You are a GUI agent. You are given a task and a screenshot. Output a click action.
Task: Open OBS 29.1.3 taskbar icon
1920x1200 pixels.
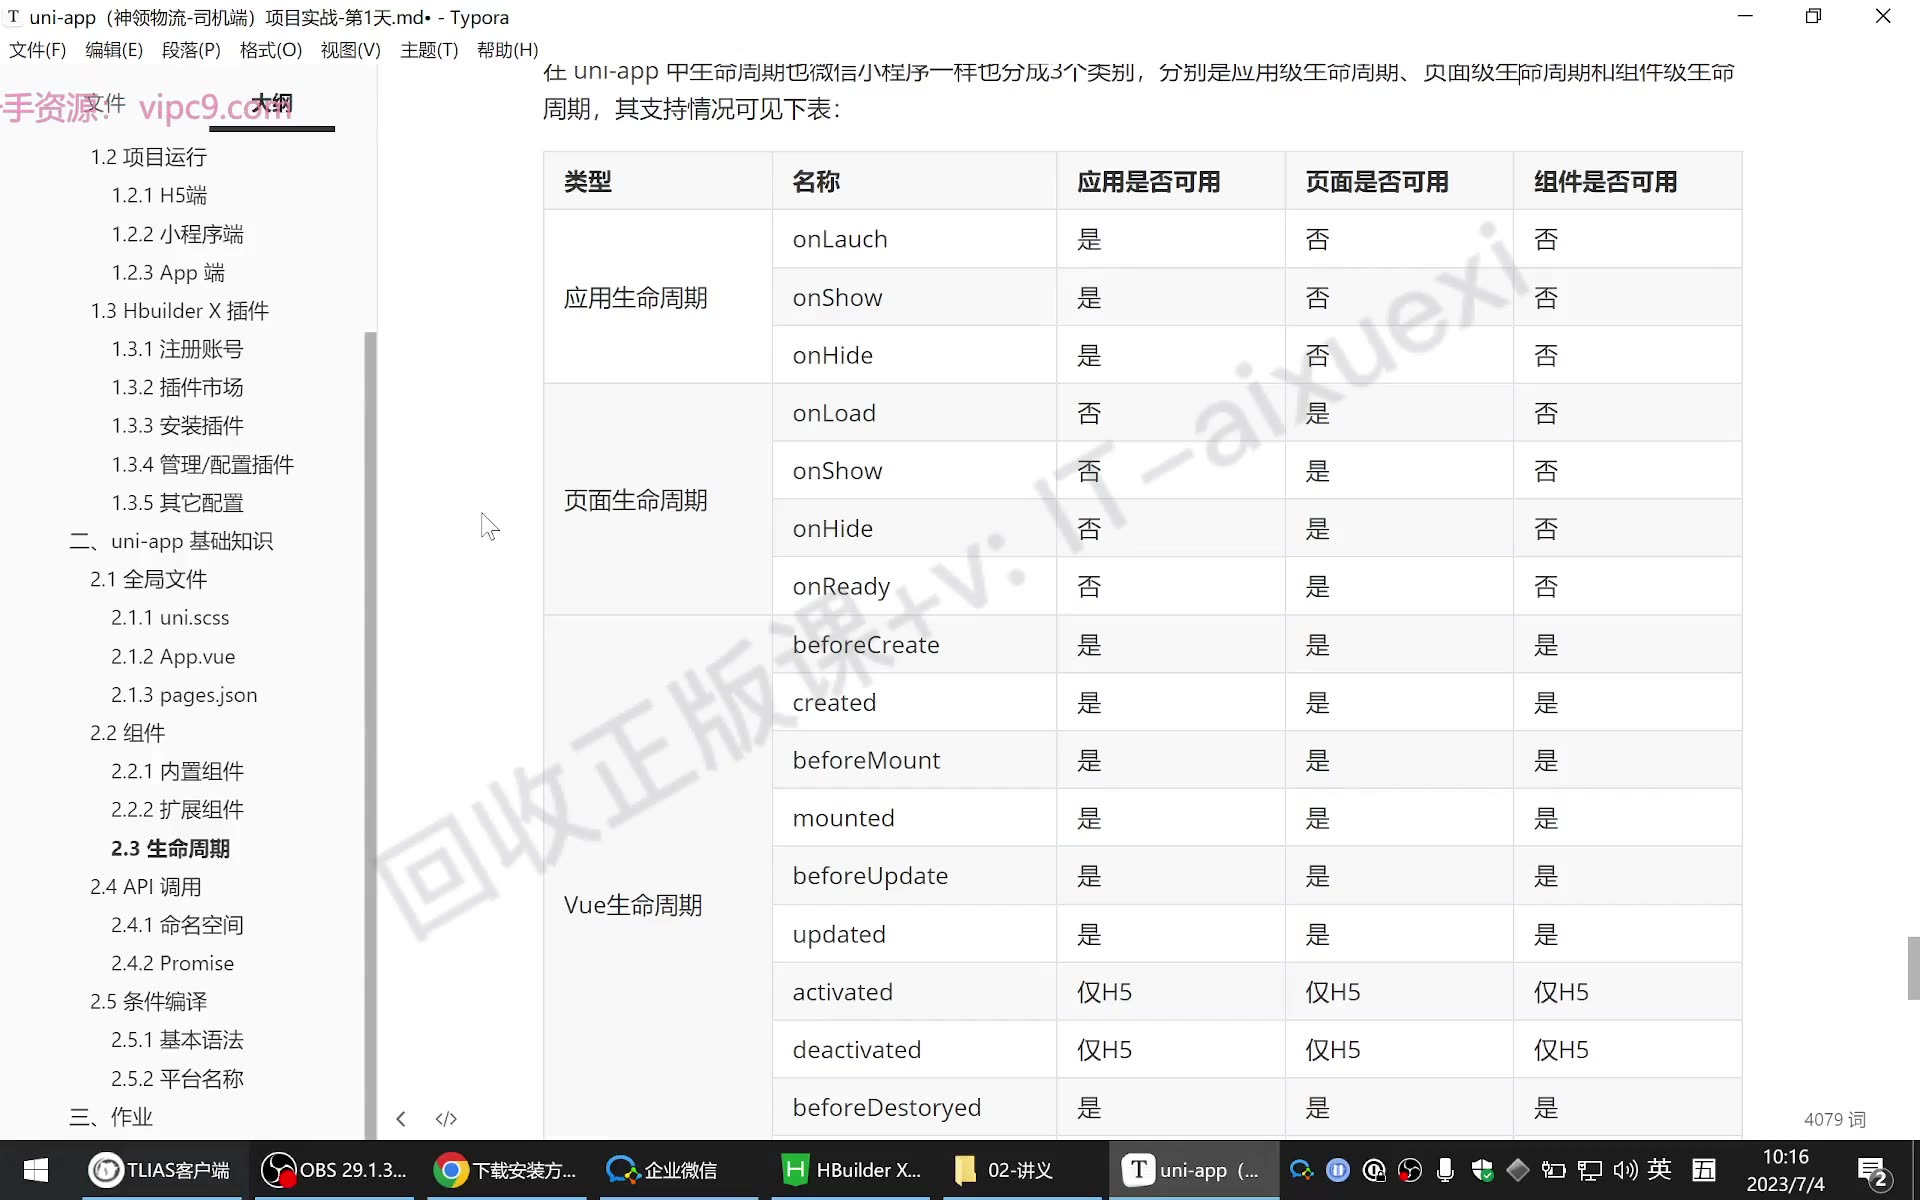click(334, 1170)
